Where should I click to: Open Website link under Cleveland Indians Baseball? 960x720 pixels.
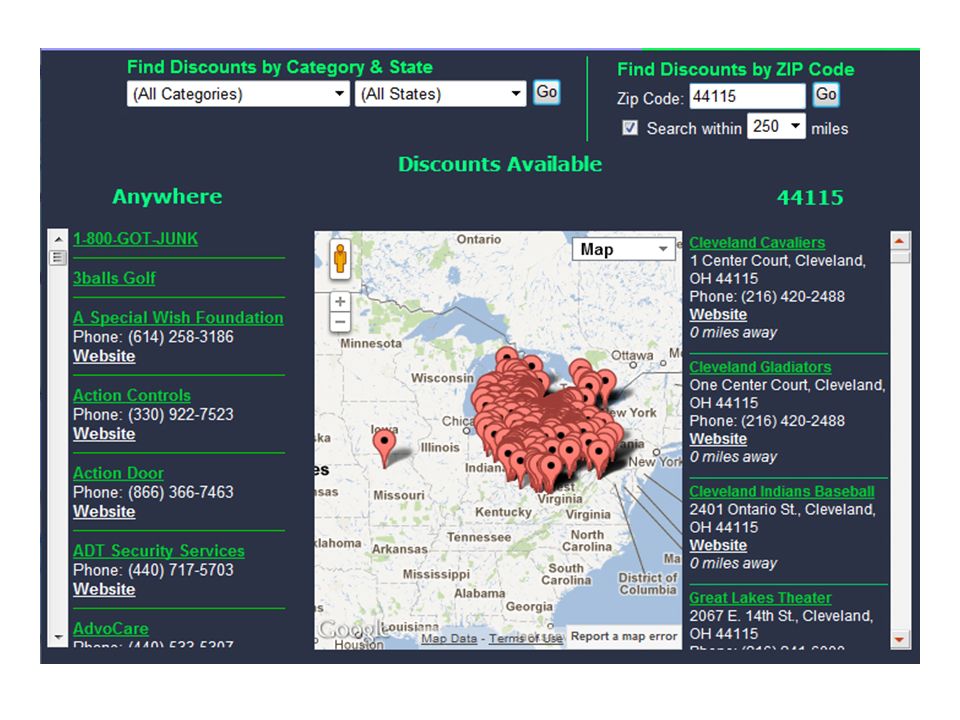point(718,546)
